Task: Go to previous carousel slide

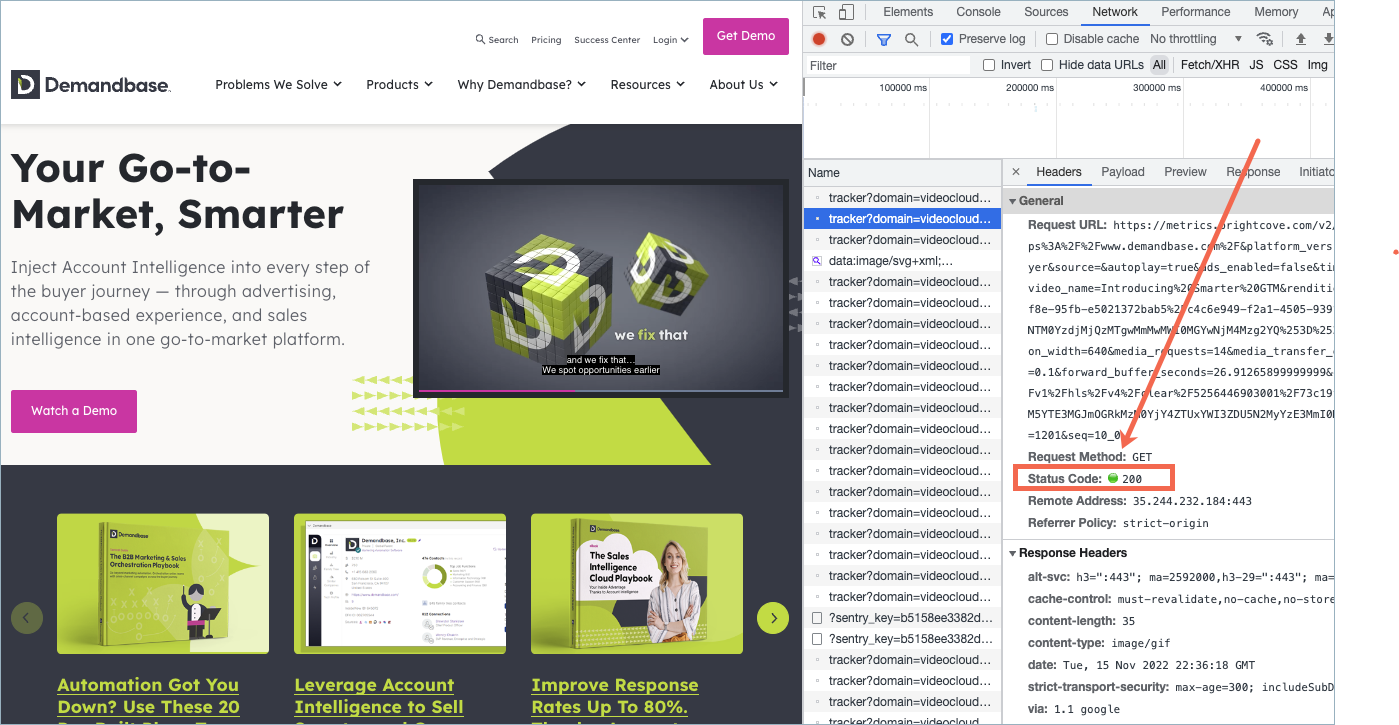Action: [x=27, y=618]
